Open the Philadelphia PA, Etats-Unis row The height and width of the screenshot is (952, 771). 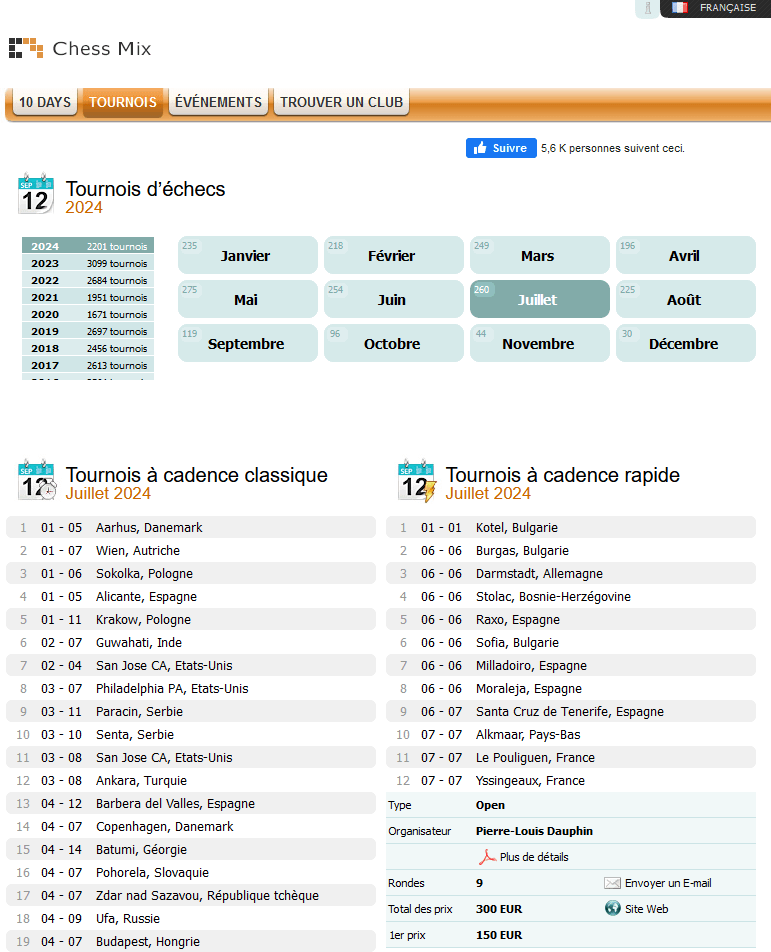point(191,688)
